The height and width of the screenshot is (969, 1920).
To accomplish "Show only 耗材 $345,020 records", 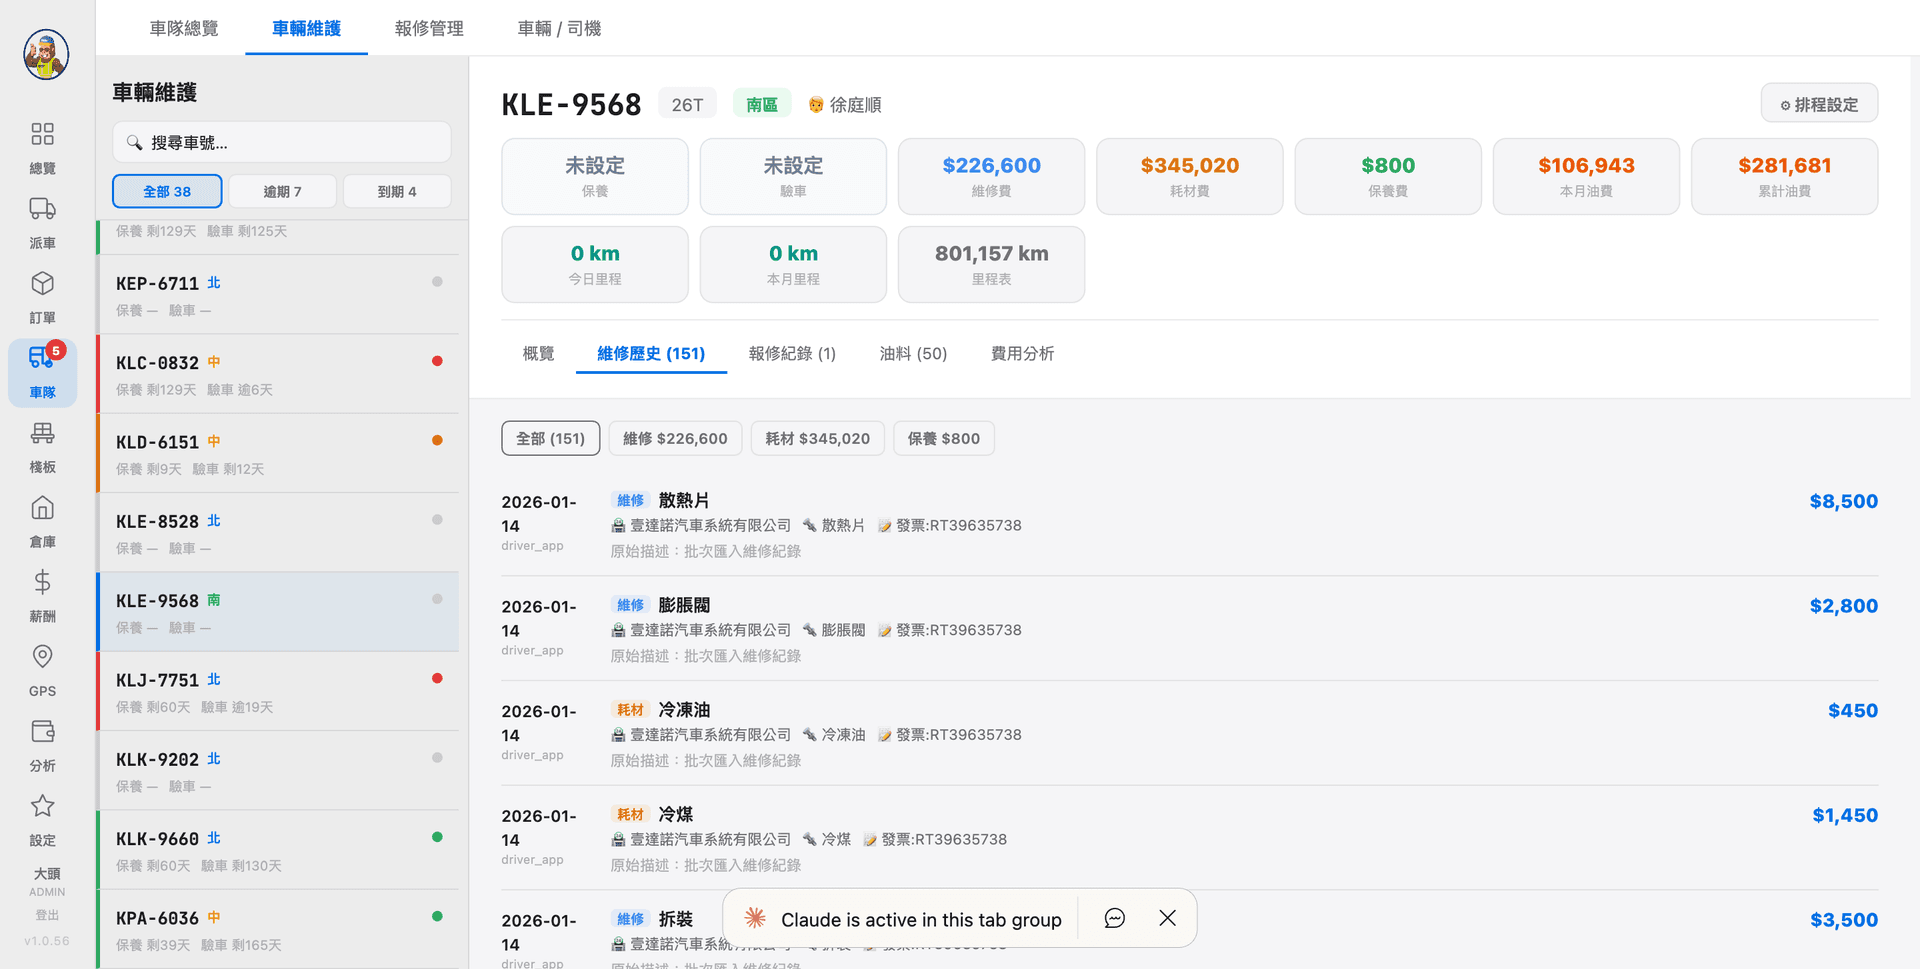I will click(817, 438).
